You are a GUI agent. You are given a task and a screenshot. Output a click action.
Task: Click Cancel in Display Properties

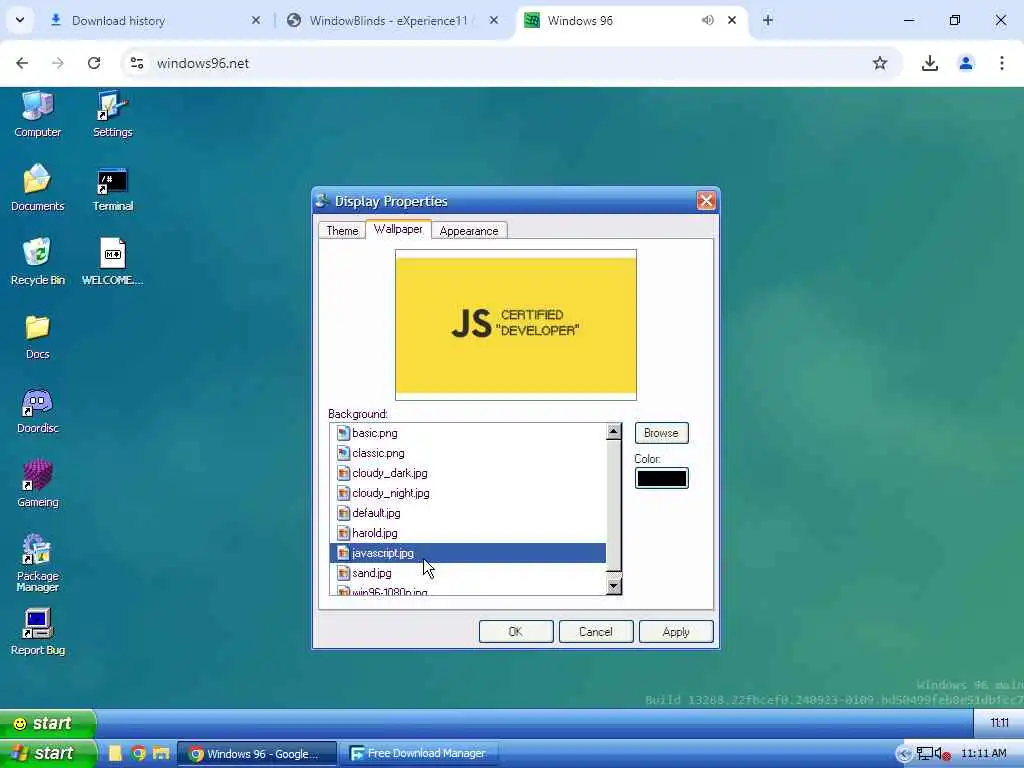(x=596, y=632)
